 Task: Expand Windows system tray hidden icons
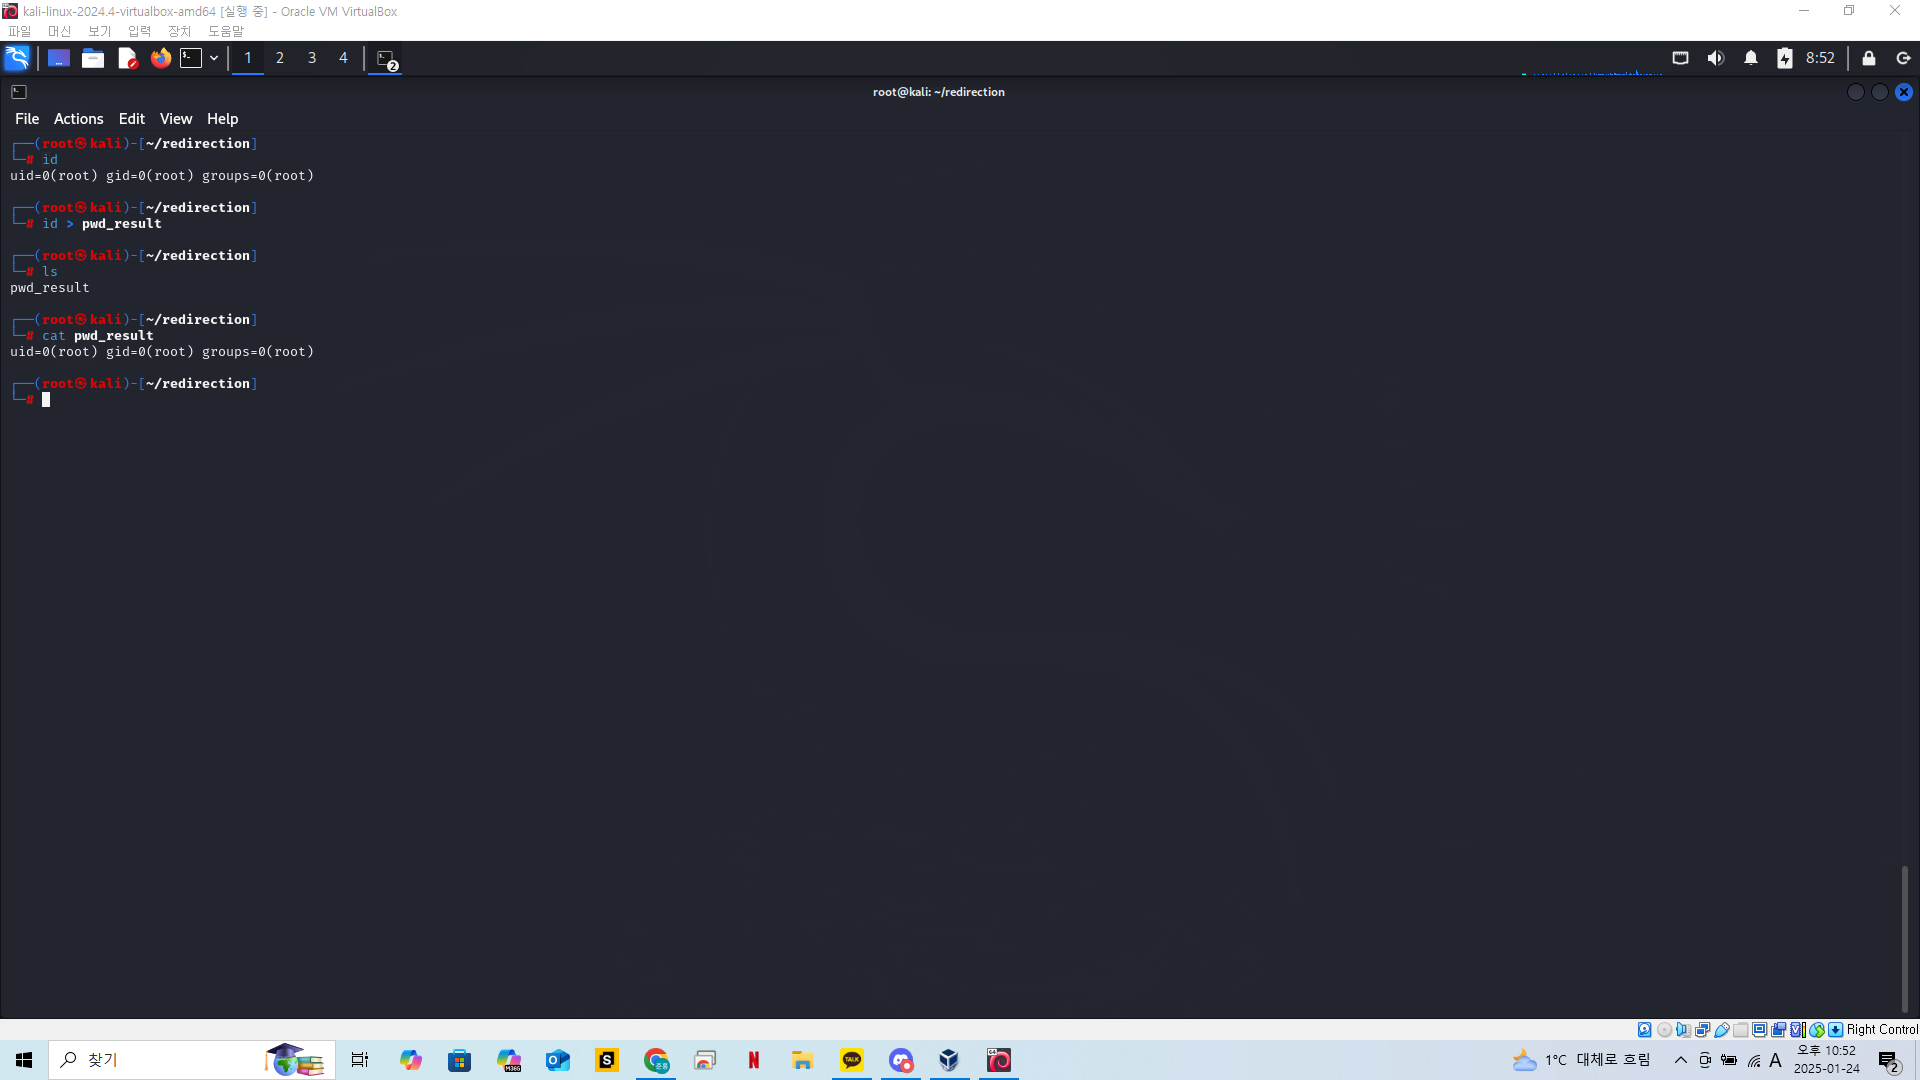pos(1680,1060)
